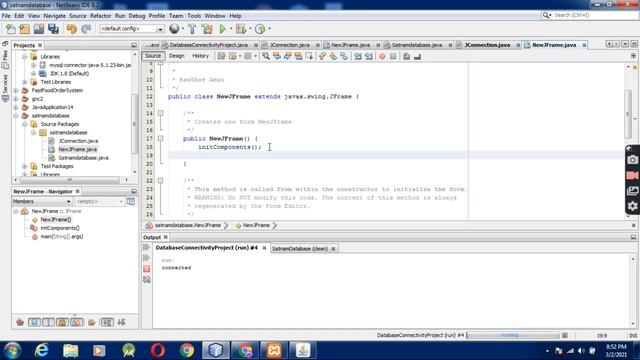Viewport: 640px width, 360px height.
Task: Click the Re-run icon in Output panel
Action: tap(147, 247)
